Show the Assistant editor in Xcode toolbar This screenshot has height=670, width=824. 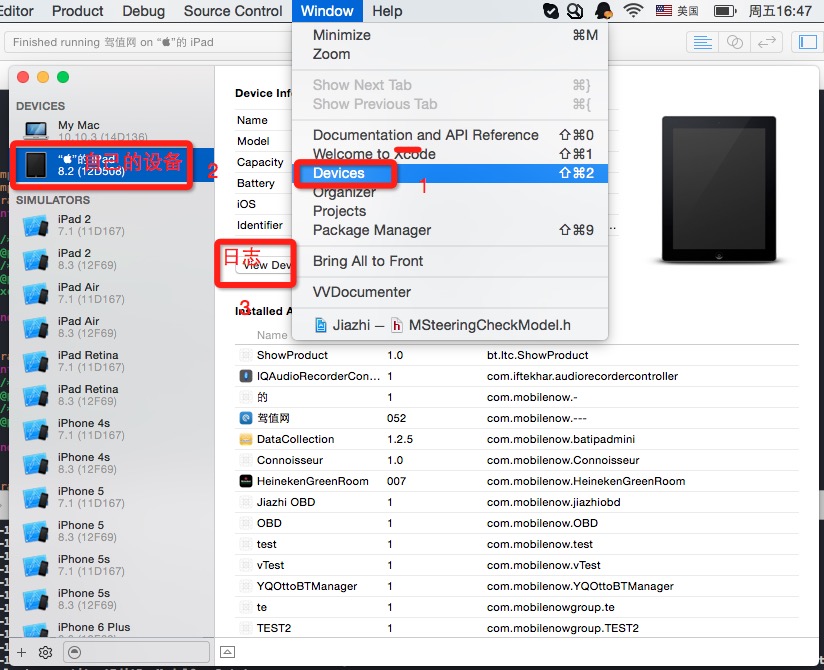click(x=735, y=42)
